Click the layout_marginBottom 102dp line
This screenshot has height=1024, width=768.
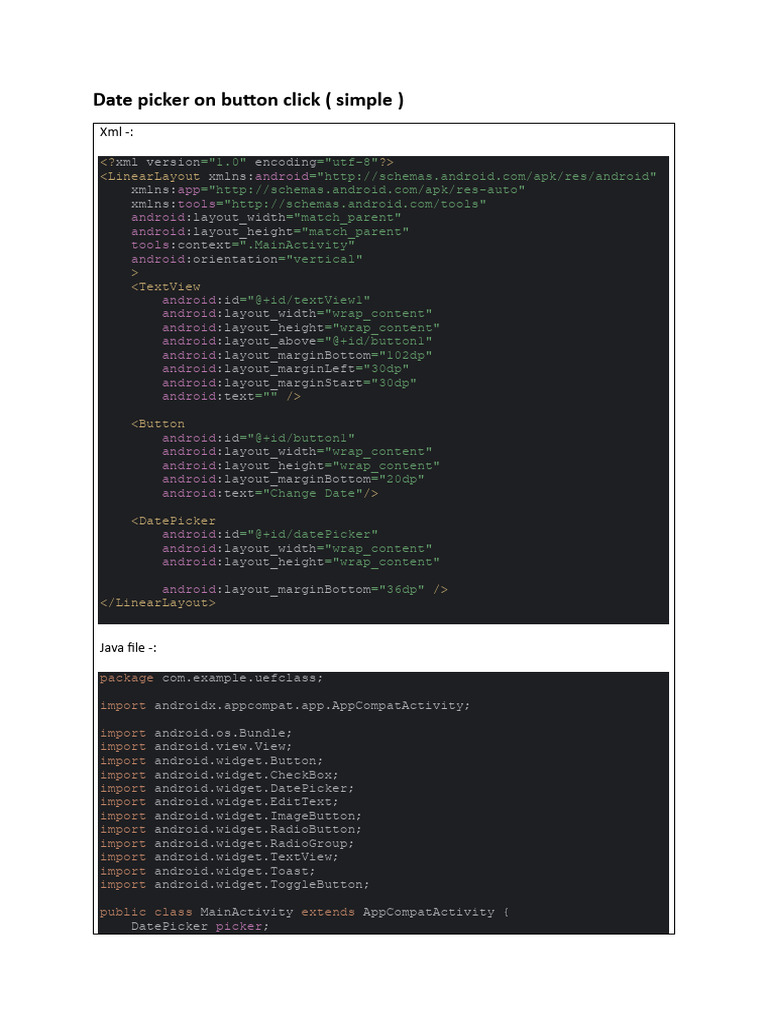[297, 355]
